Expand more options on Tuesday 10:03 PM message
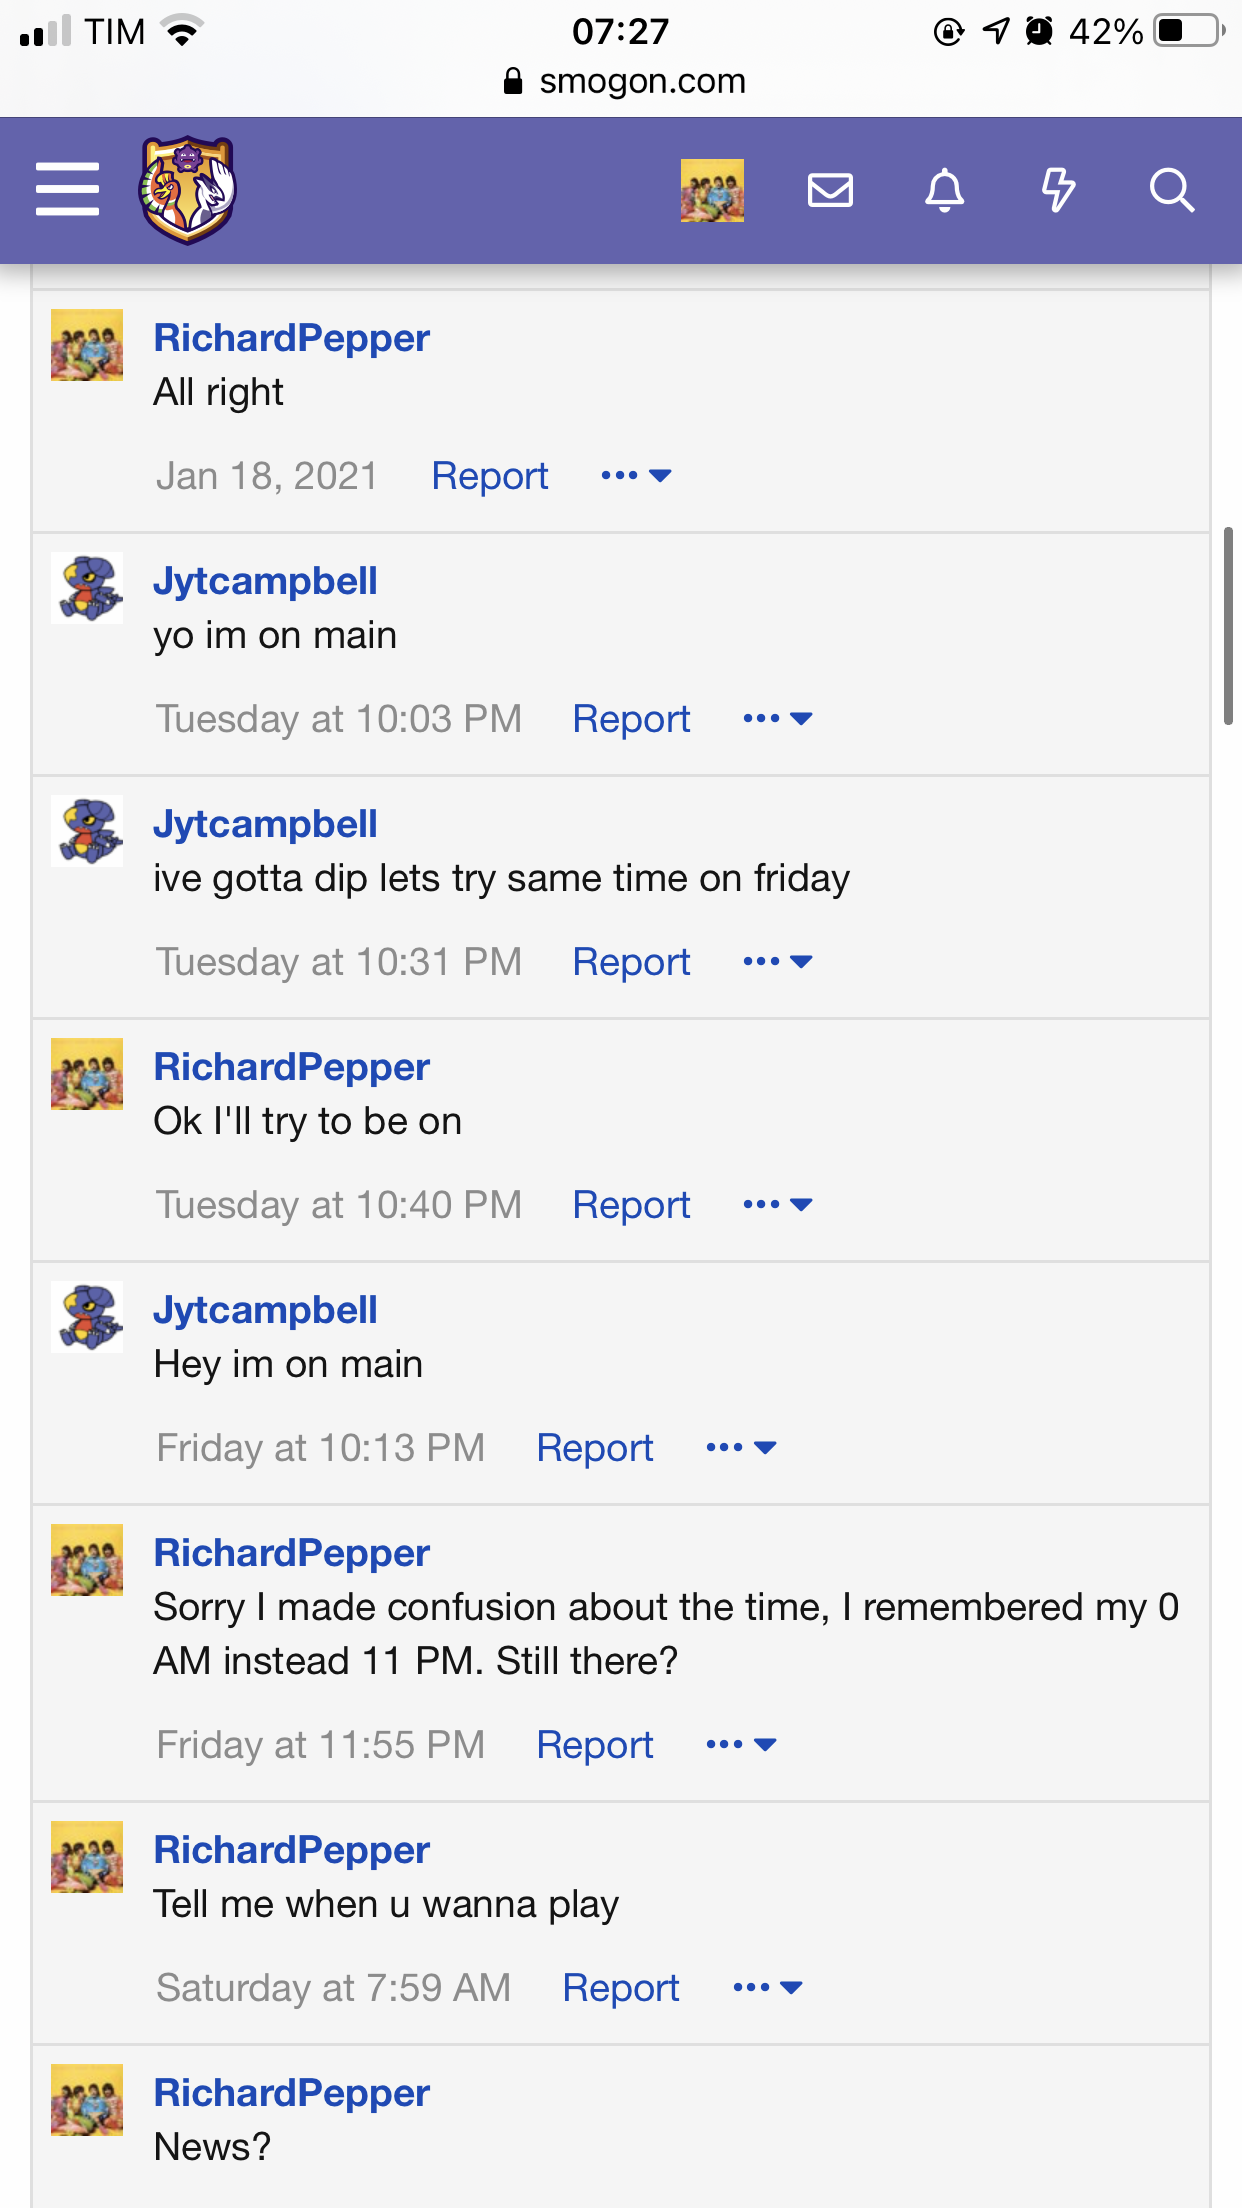The image size is (1242, 2208). coord(778,719)
